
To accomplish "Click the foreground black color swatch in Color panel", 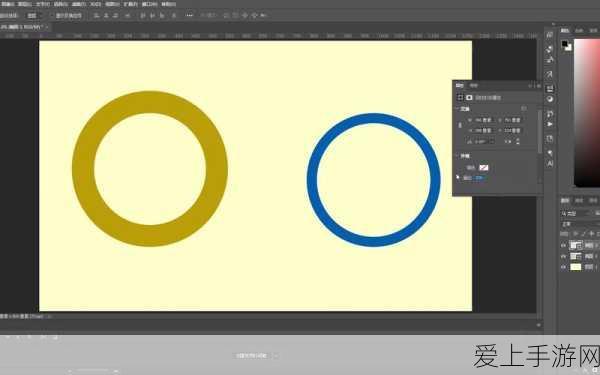I will 565,44.
